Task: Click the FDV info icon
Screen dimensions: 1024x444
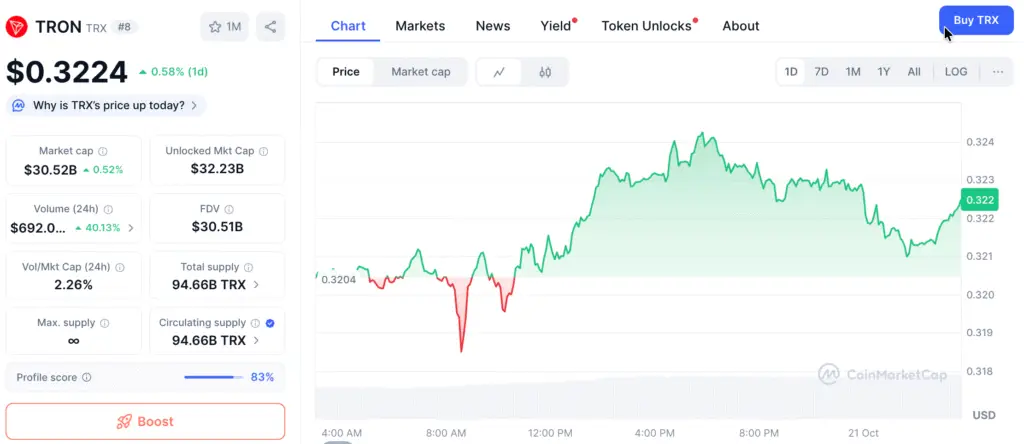Action: point(229,209)
